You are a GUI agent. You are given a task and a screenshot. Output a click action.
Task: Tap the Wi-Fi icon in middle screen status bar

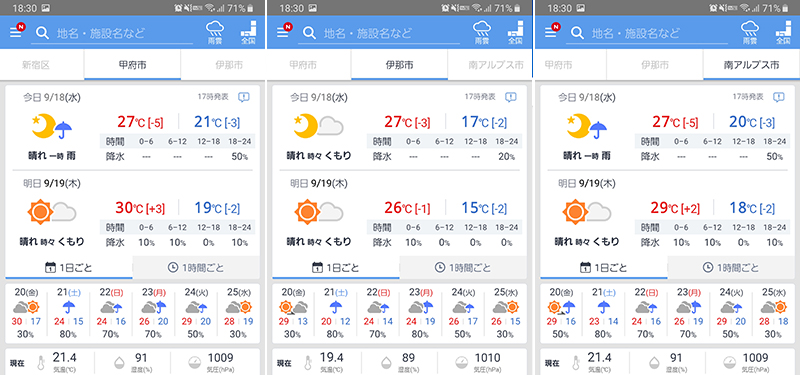coord(477,8)
